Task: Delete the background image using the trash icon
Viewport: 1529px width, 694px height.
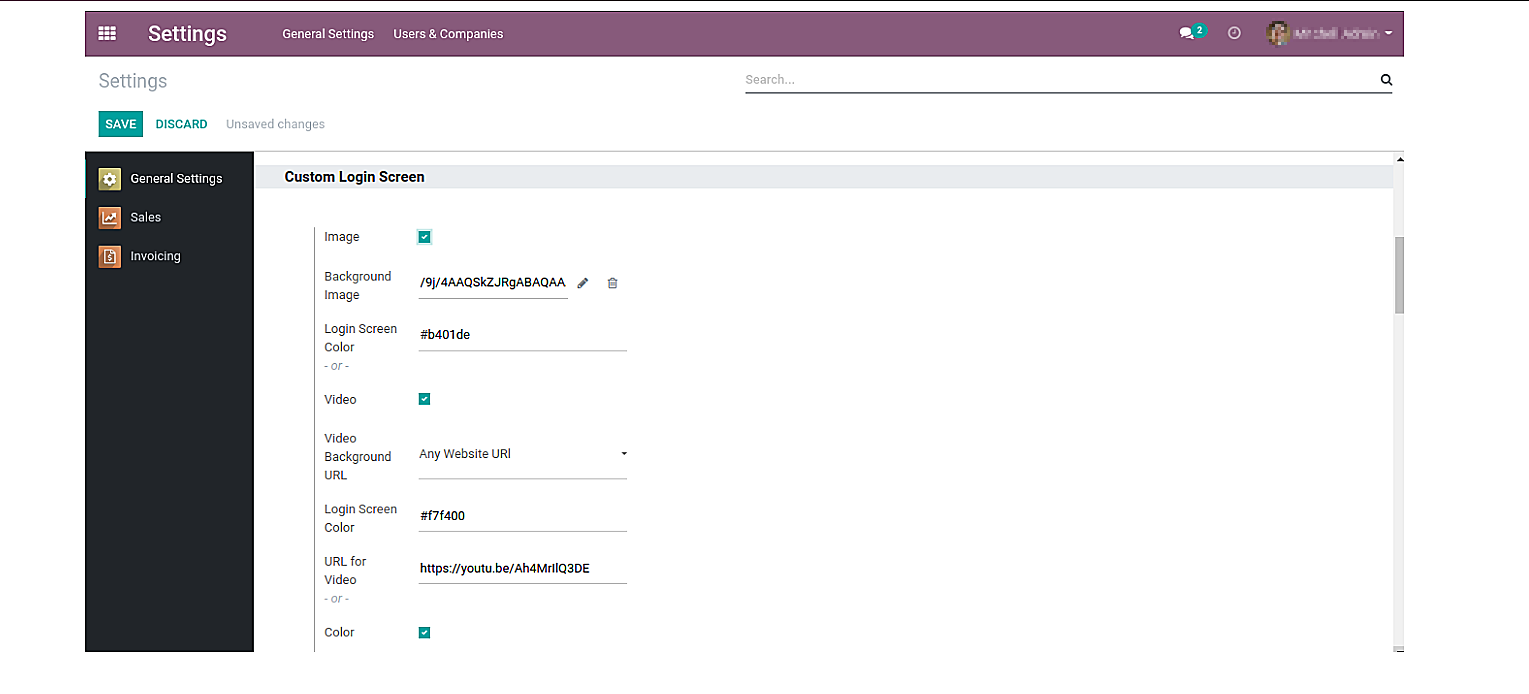Action: tap(612, 283)
